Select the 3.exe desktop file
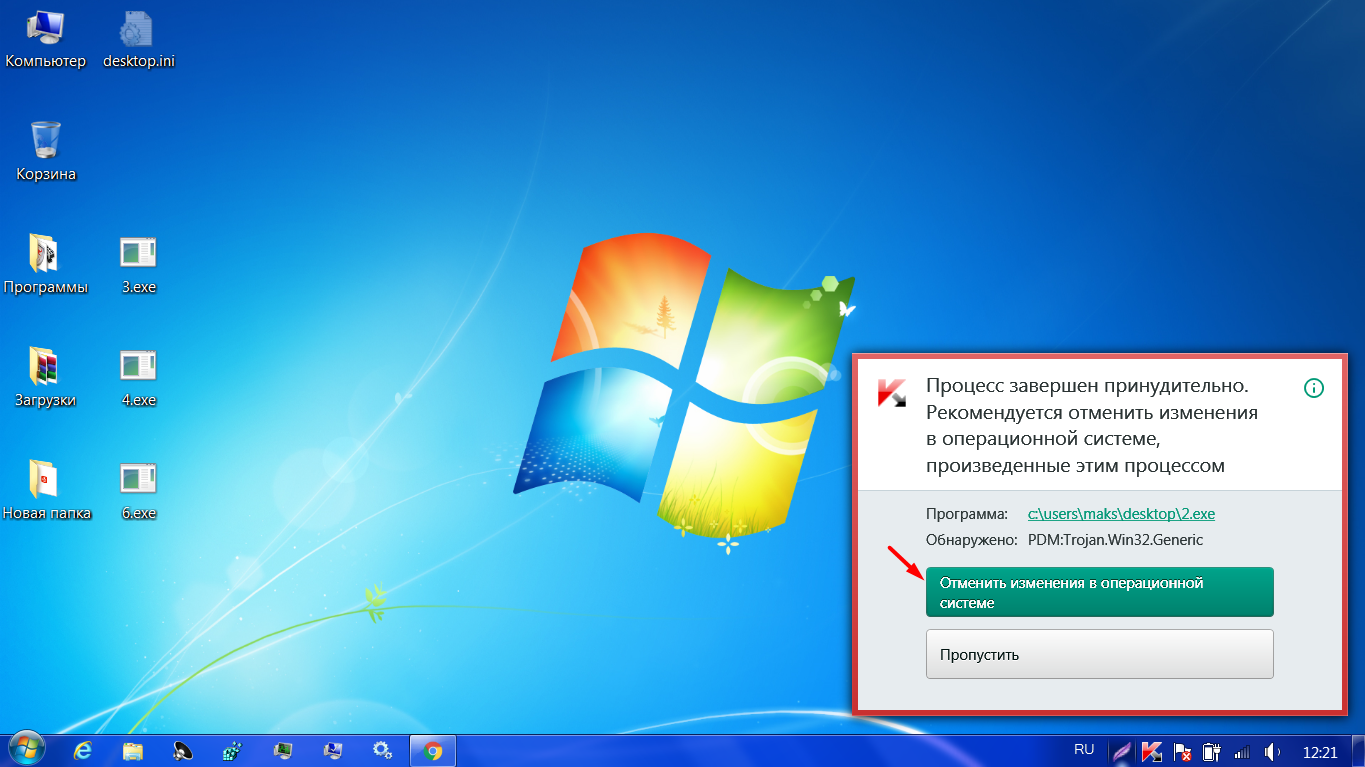 click(139, 265)
